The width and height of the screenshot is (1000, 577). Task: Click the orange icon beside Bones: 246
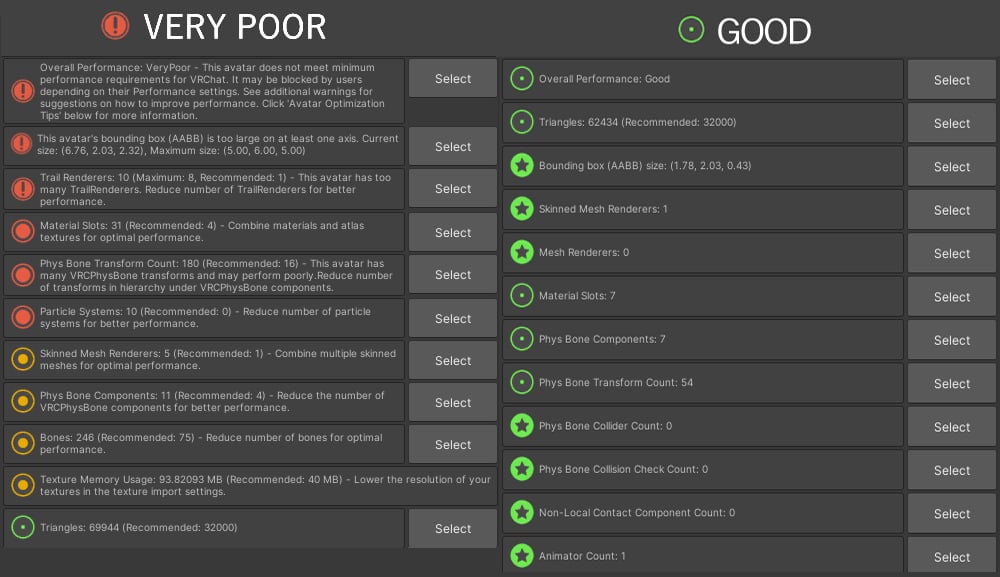coord(23,443)
